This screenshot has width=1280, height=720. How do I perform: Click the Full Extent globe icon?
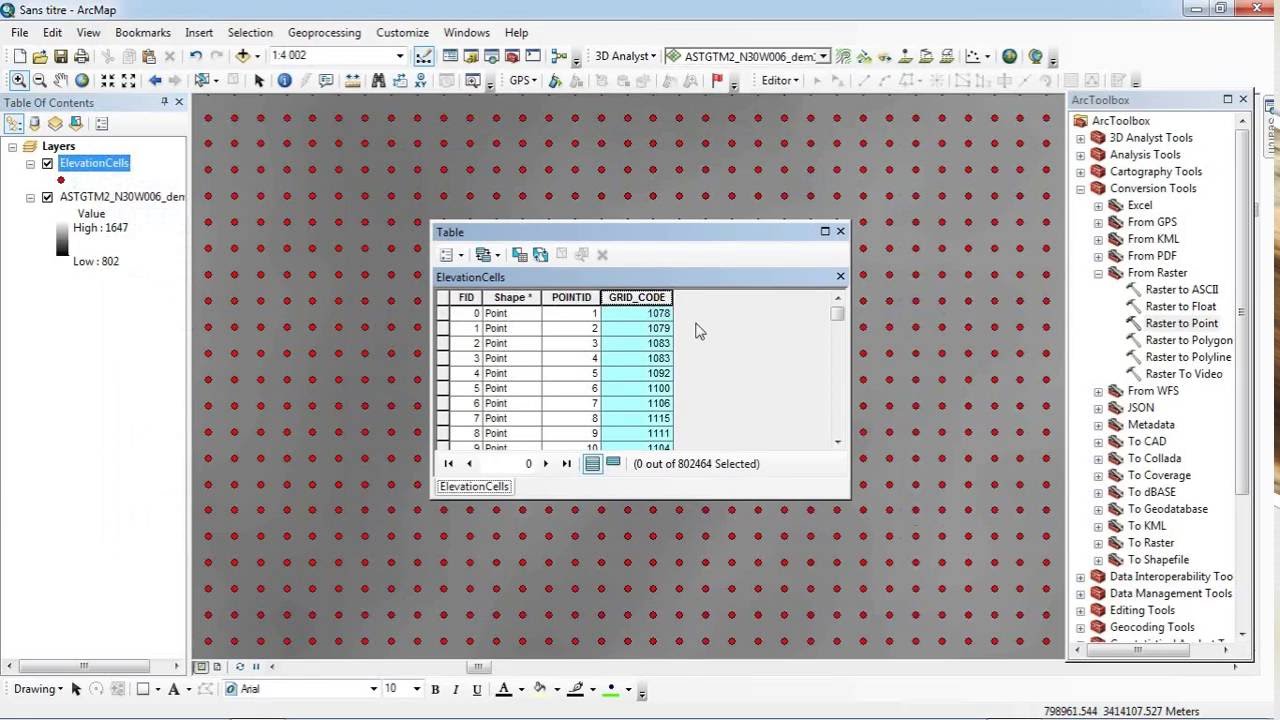click(x=82, y=80)
